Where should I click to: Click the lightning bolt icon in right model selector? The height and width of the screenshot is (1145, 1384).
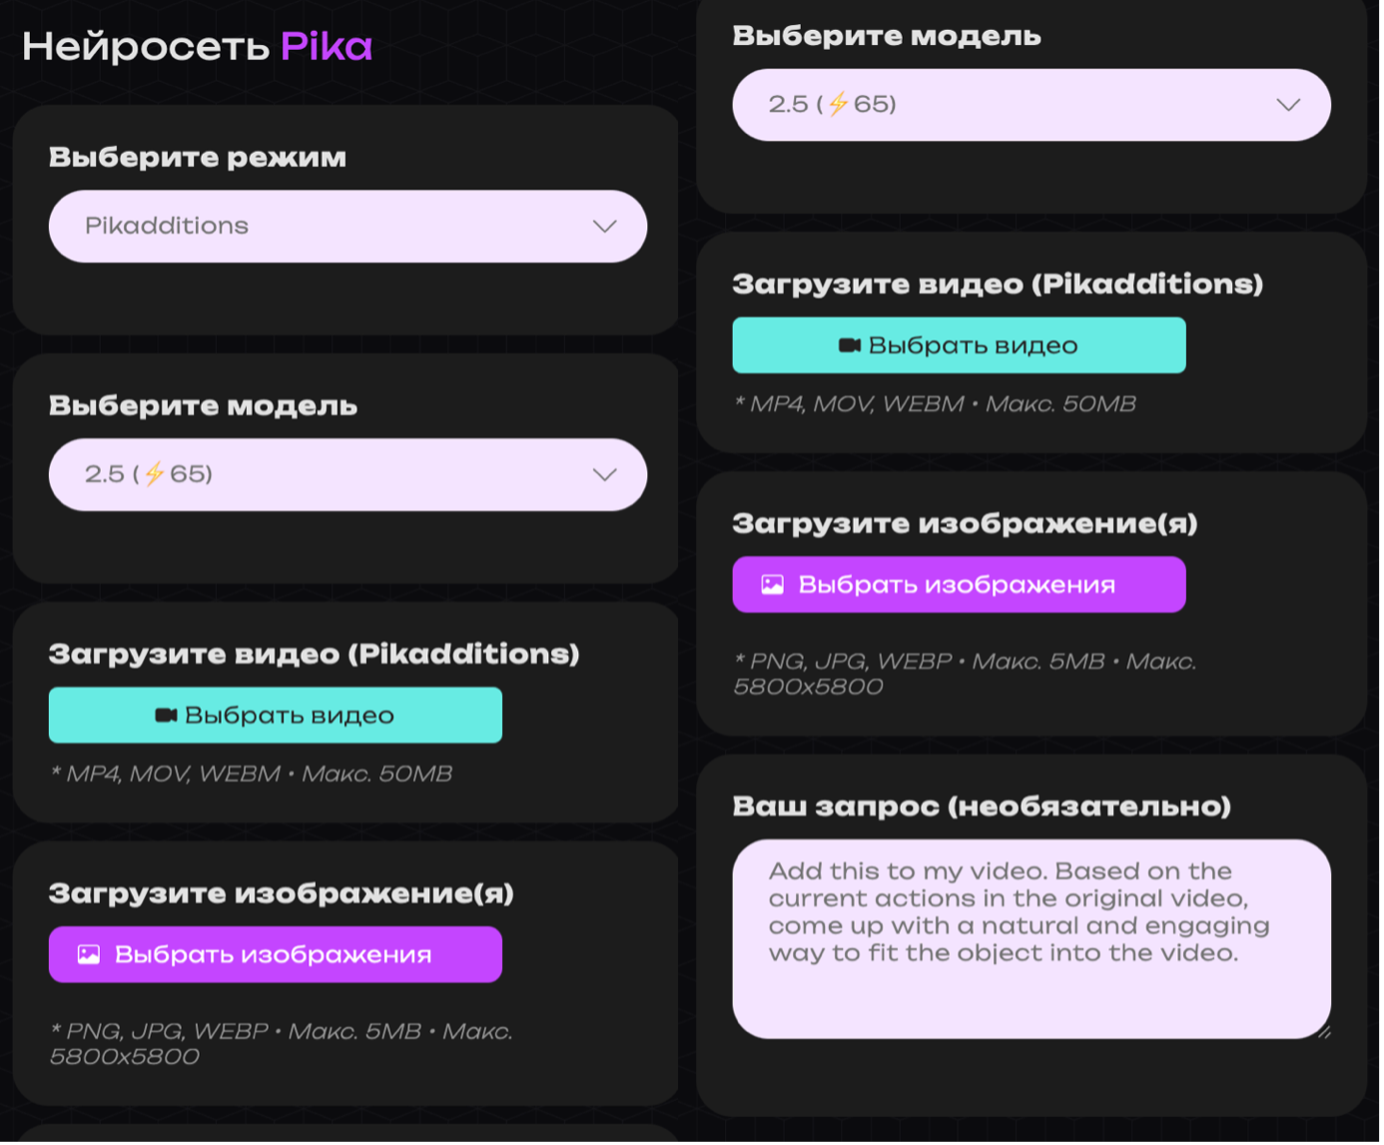pyautogui.click(x=838, y=104)
